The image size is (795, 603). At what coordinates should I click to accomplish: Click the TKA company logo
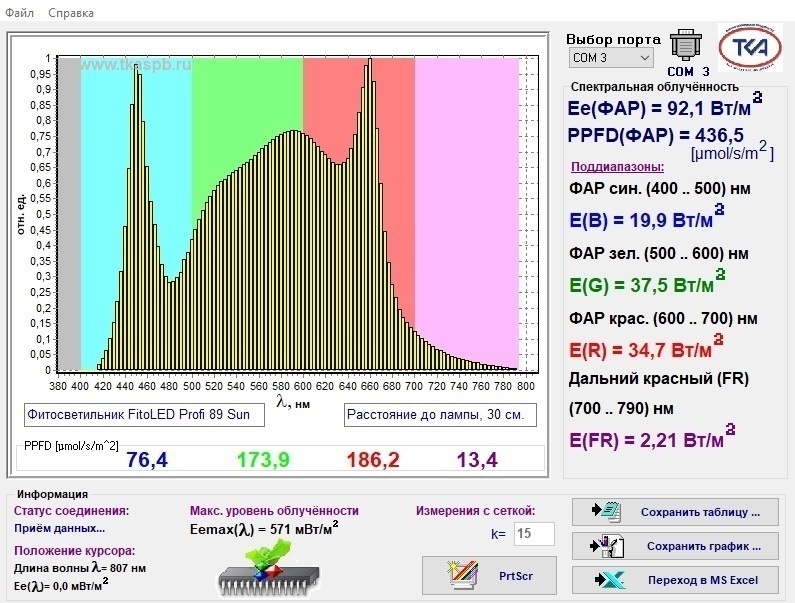tap(750, 47)
